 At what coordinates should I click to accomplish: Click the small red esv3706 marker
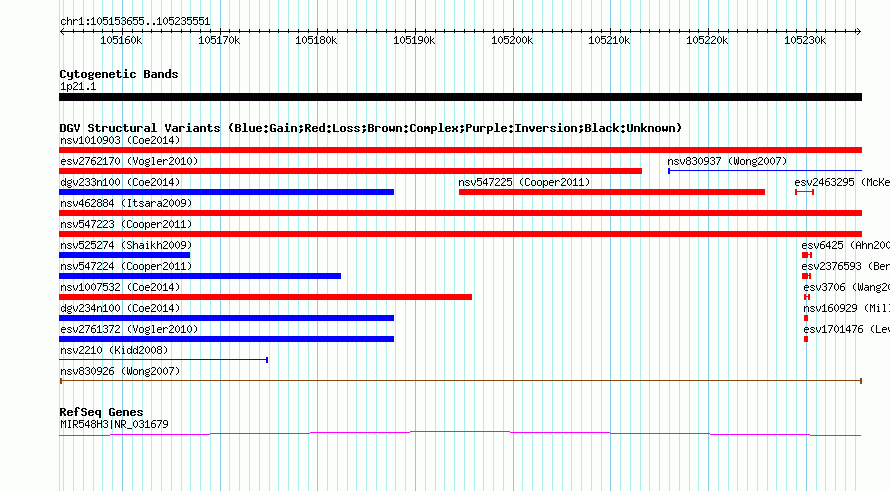click(807, 297)
